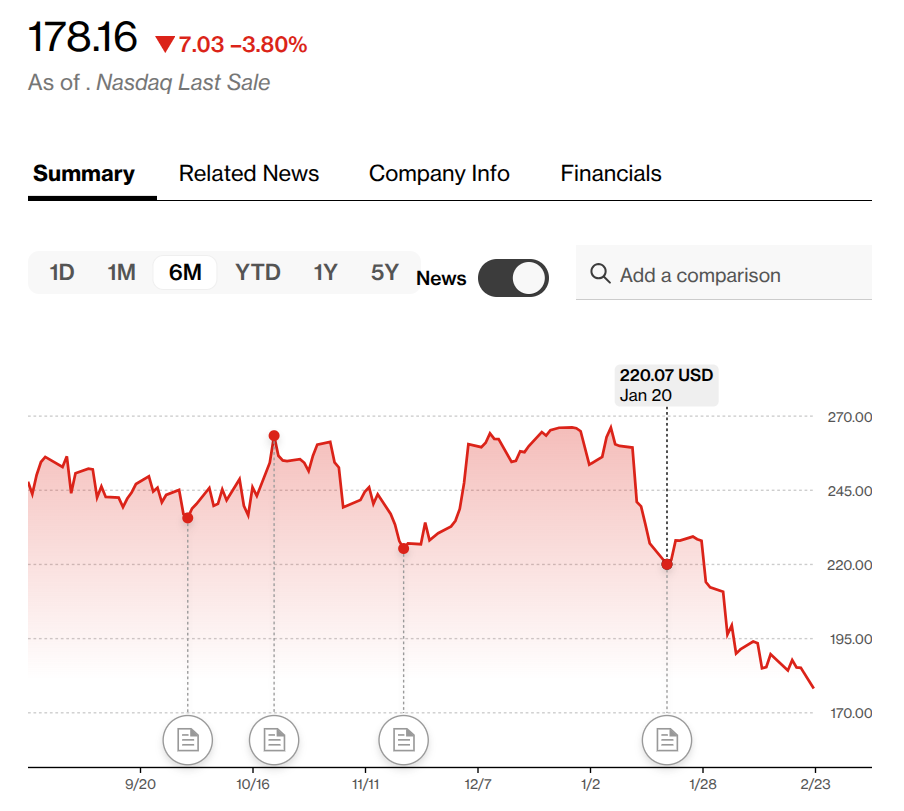The width and height of the screenshot is (904, 811).
Task: Click the search magnifier icon
Action: pos(600,274)
